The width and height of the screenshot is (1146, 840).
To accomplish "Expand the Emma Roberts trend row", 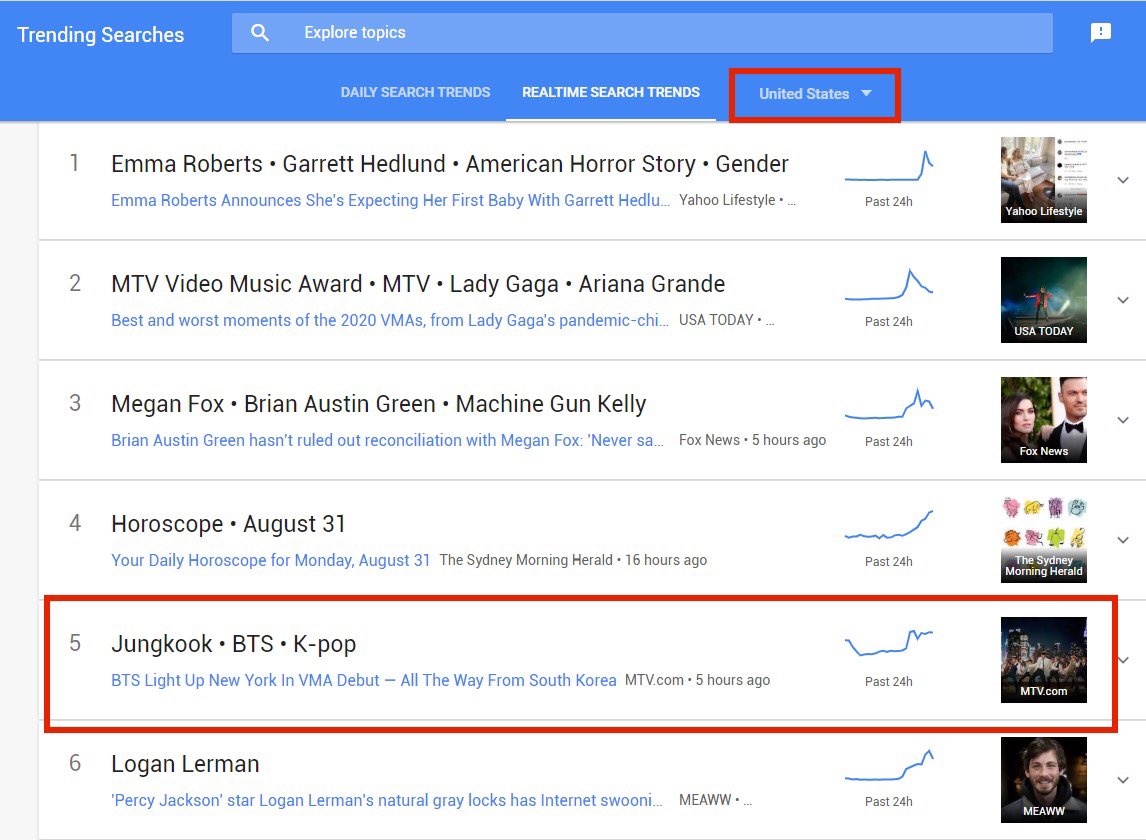I will pyautogui.click(x=1123, y=180).
